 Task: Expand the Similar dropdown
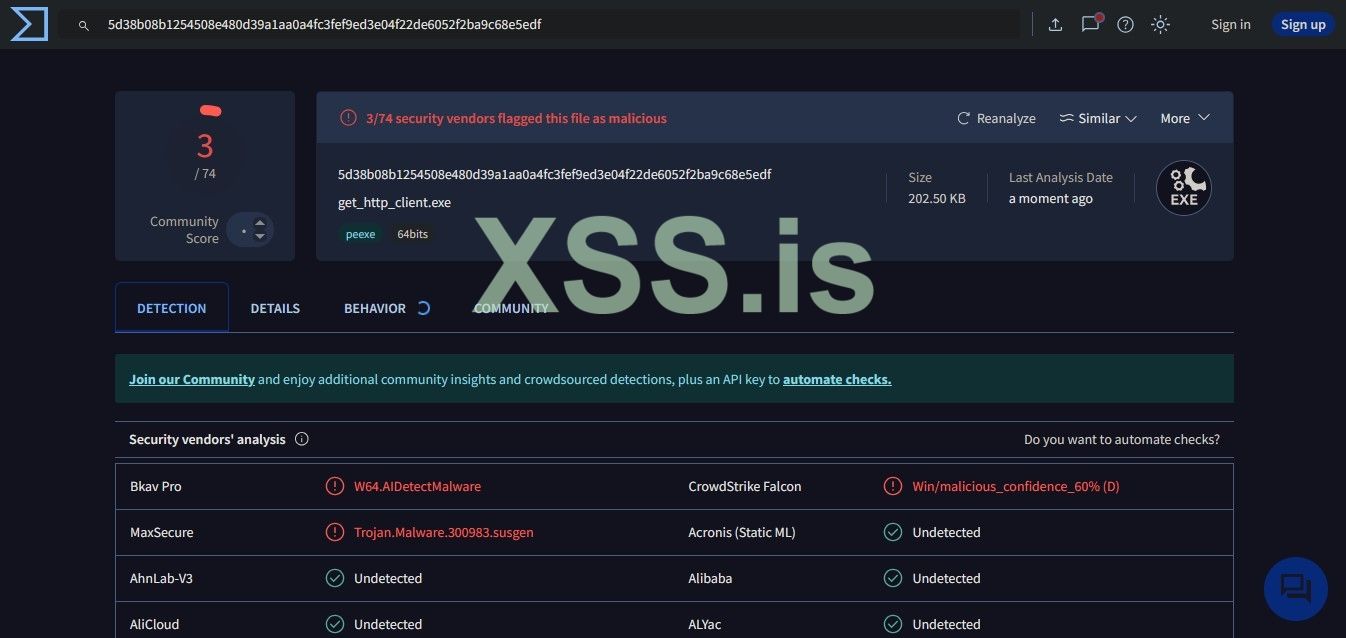click(1098, 118)
